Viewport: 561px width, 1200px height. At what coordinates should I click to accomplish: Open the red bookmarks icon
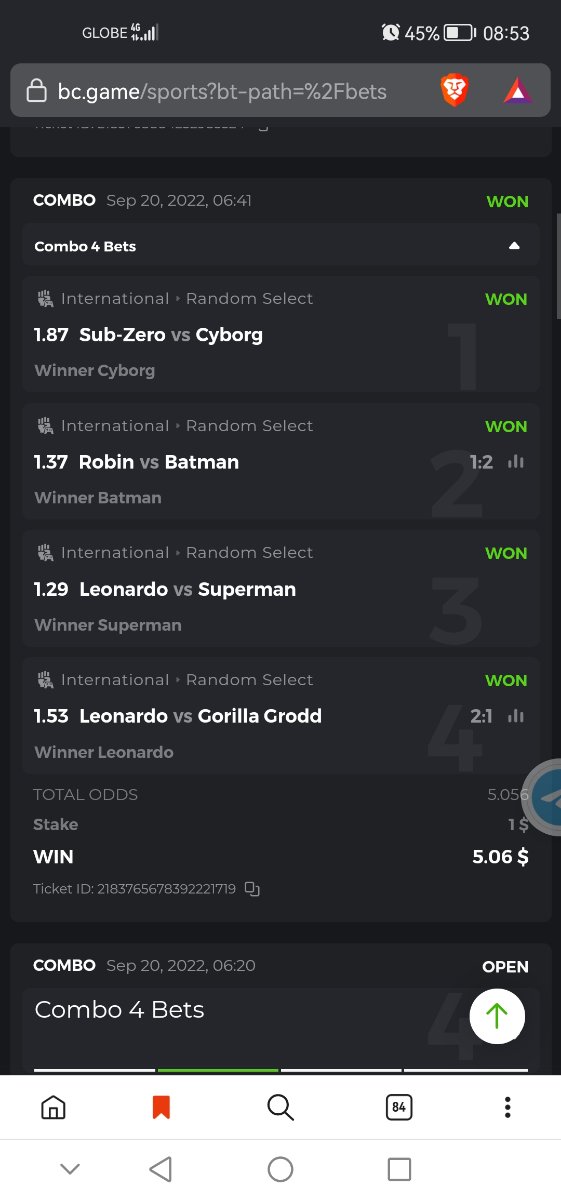click(x=161, y=1107)
